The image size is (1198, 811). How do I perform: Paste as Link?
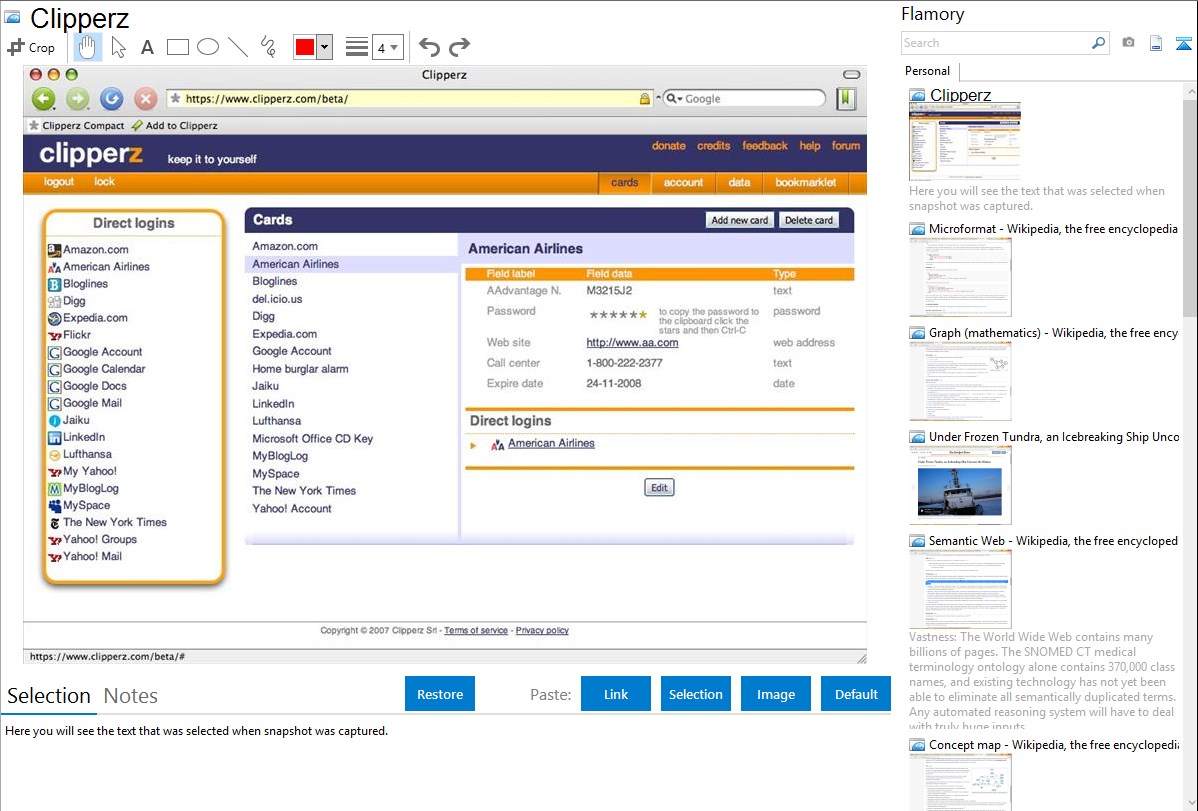pyautogui.click(x=616, y=694)
